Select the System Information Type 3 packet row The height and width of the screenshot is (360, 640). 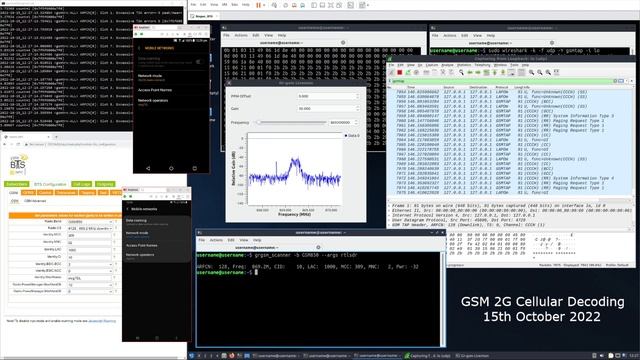tap(510, 116)
